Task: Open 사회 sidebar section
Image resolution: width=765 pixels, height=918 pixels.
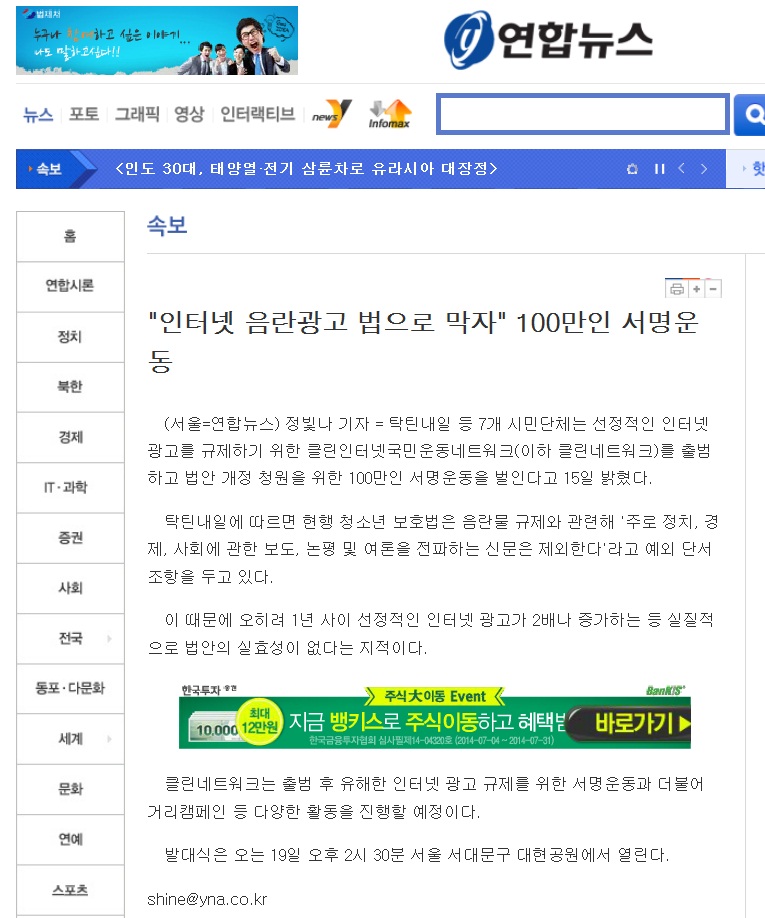Action: pos(70,588)
